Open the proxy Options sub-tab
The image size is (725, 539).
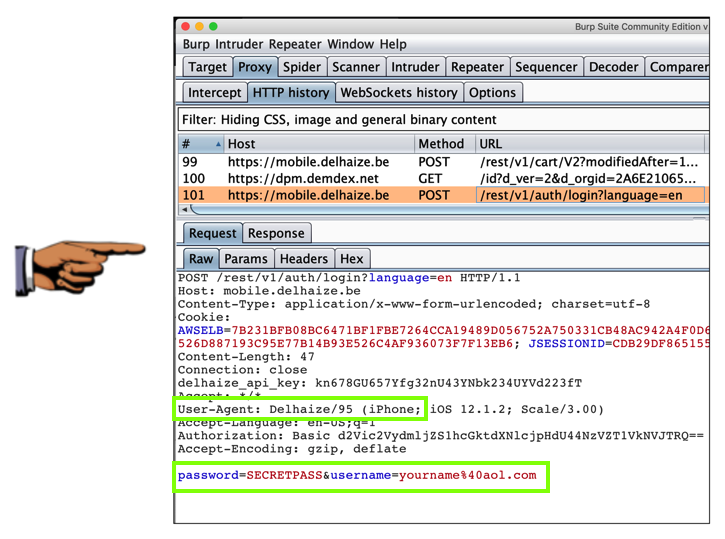point(492,92)
